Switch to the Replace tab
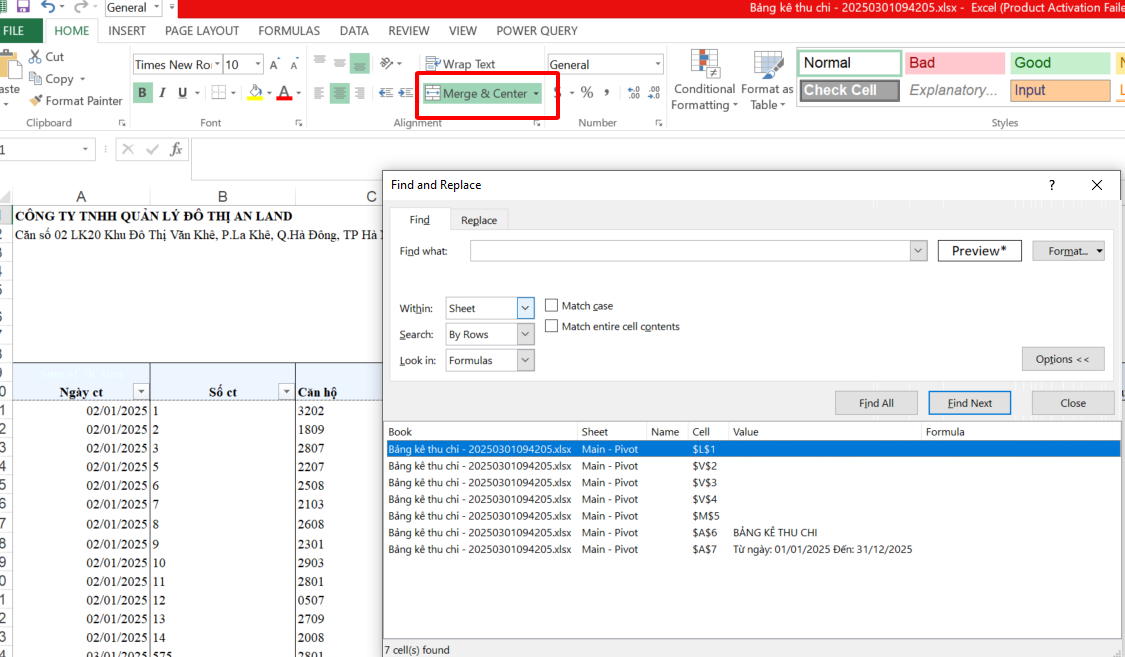Viewport: 1125px width, 657px height. point(478,220)
